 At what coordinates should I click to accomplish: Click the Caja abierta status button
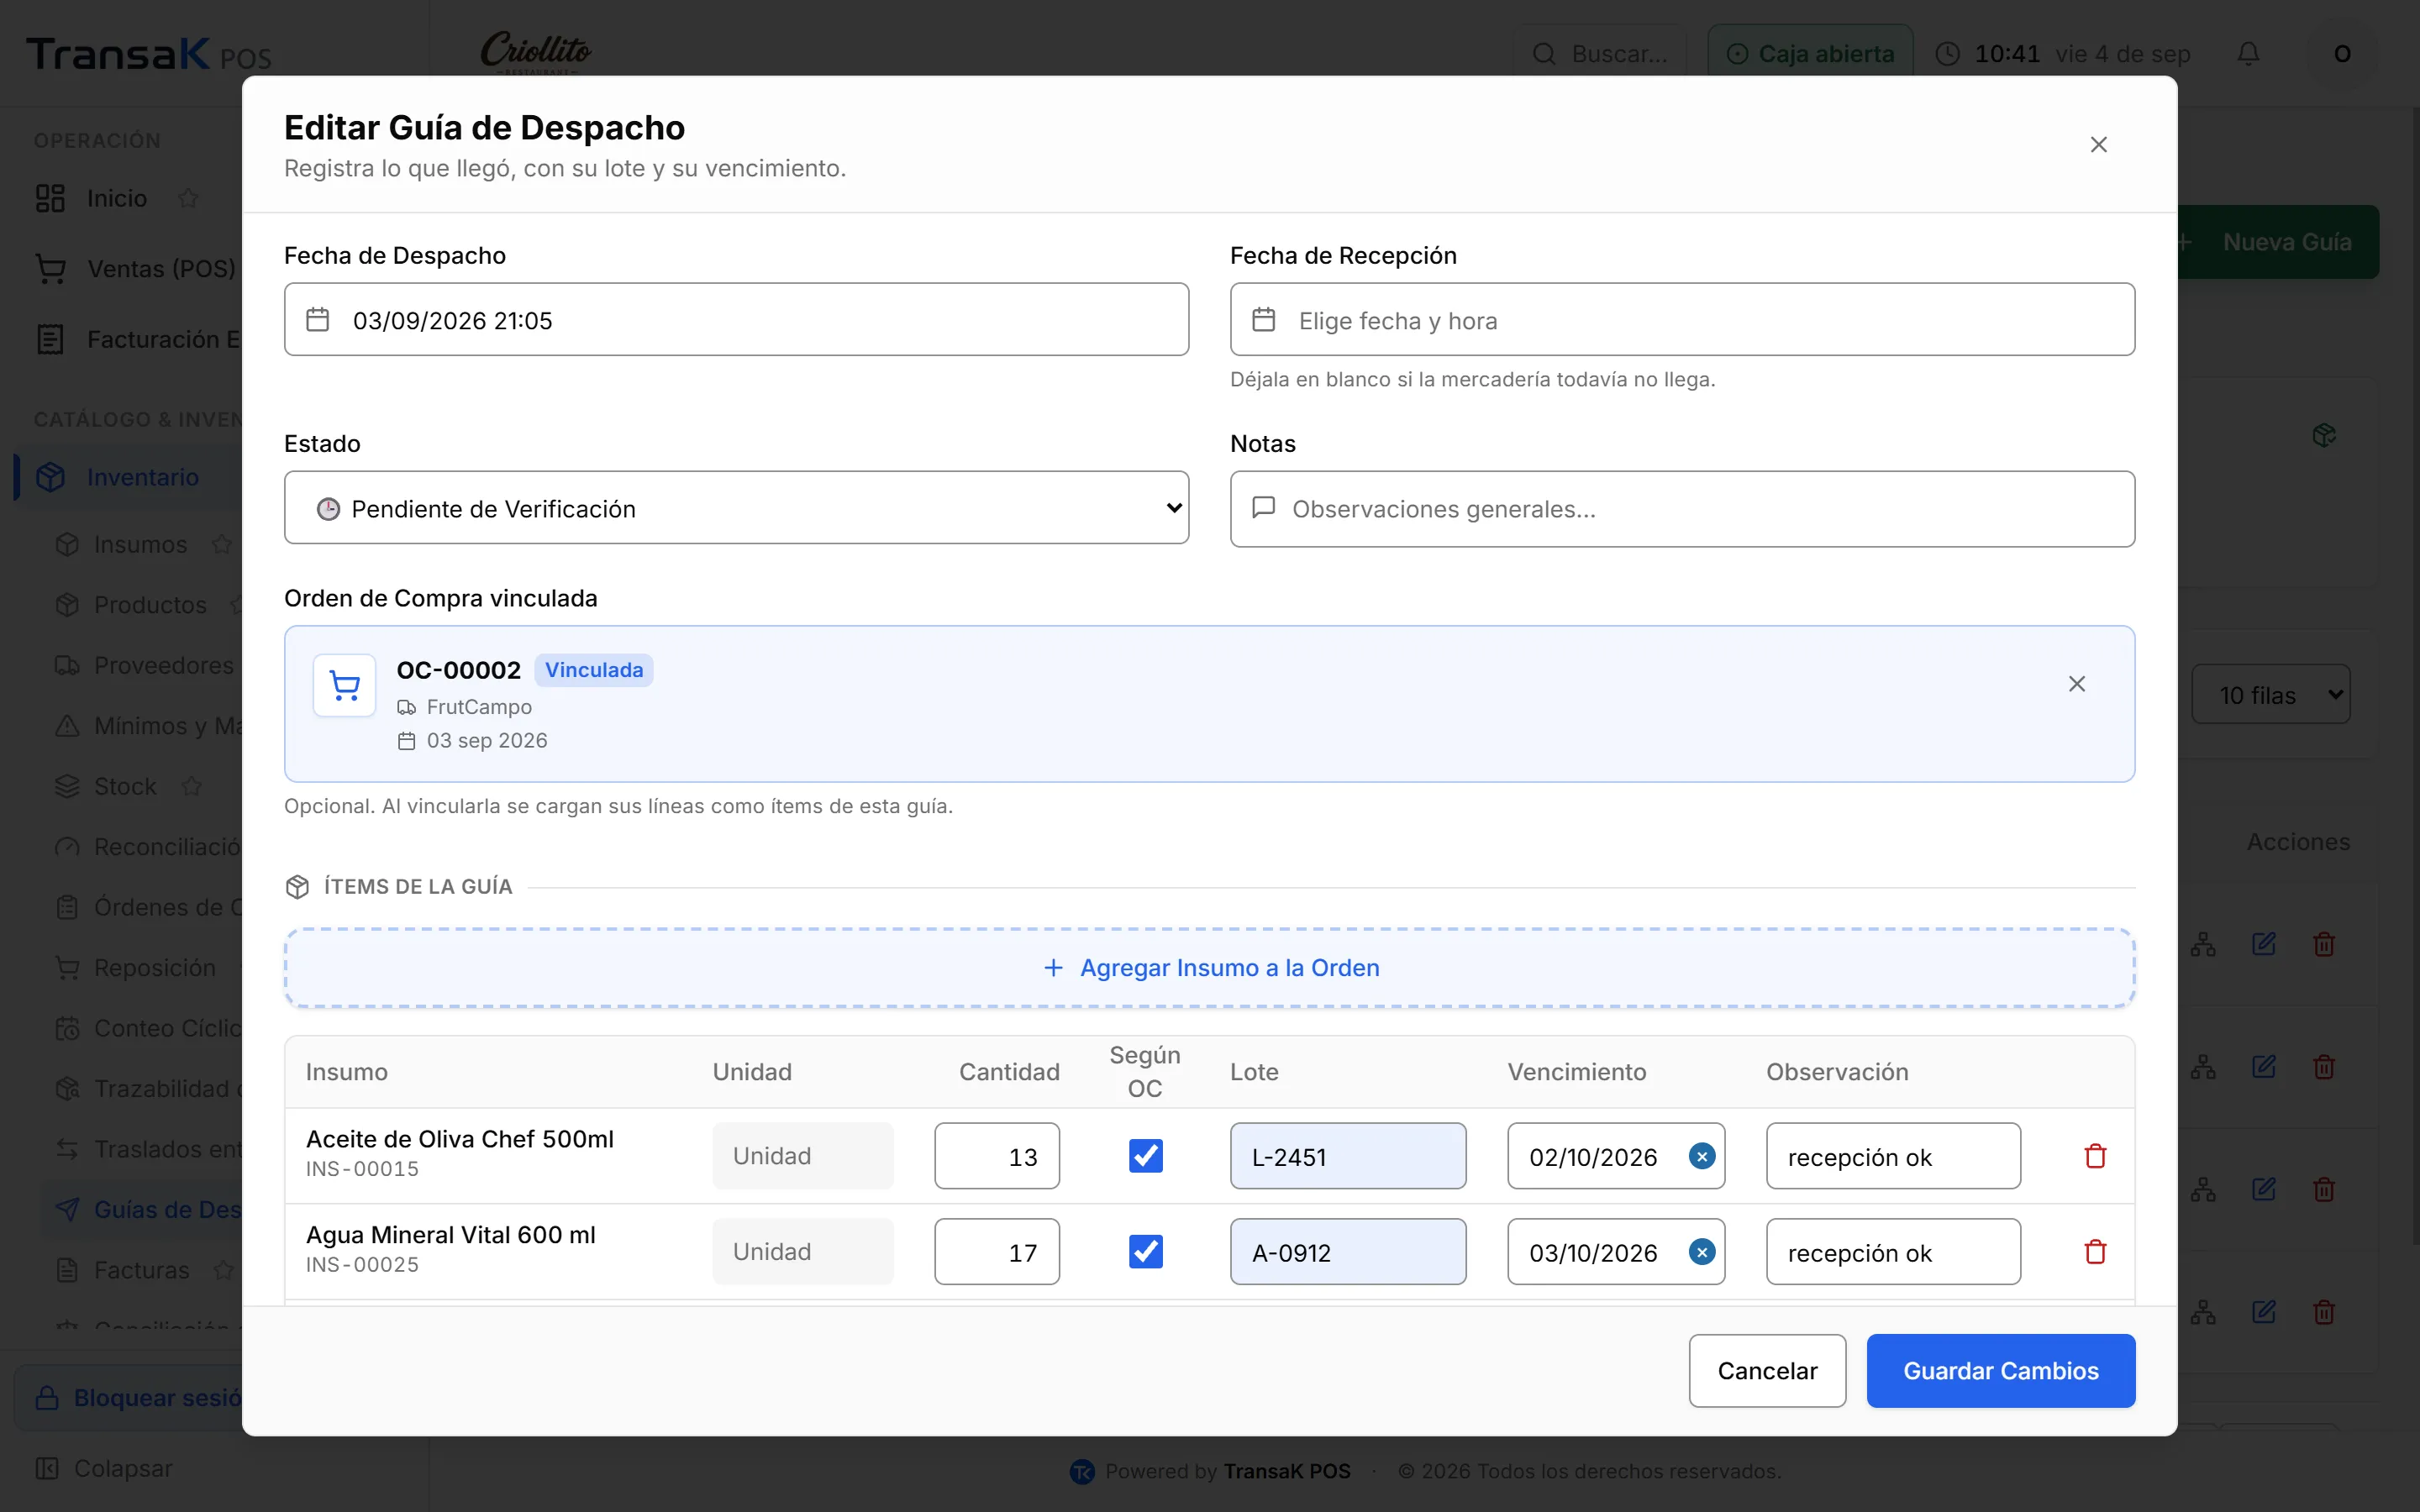(x=1810, y=54)
